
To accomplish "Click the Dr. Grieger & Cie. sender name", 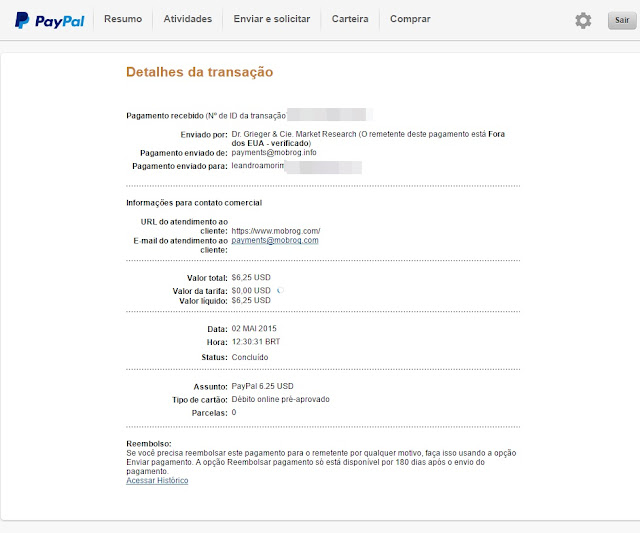I will click(x=294, y=134).
